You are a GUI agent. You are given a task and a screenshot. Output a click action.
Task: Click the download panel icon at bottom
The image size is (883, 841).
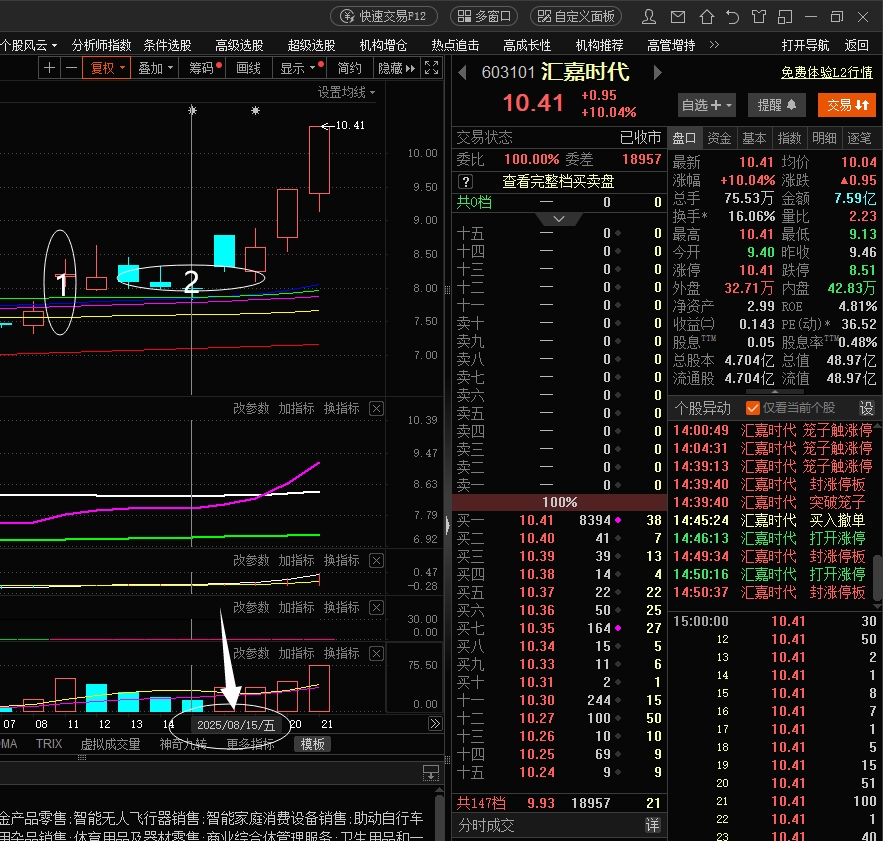click(431, 773)
